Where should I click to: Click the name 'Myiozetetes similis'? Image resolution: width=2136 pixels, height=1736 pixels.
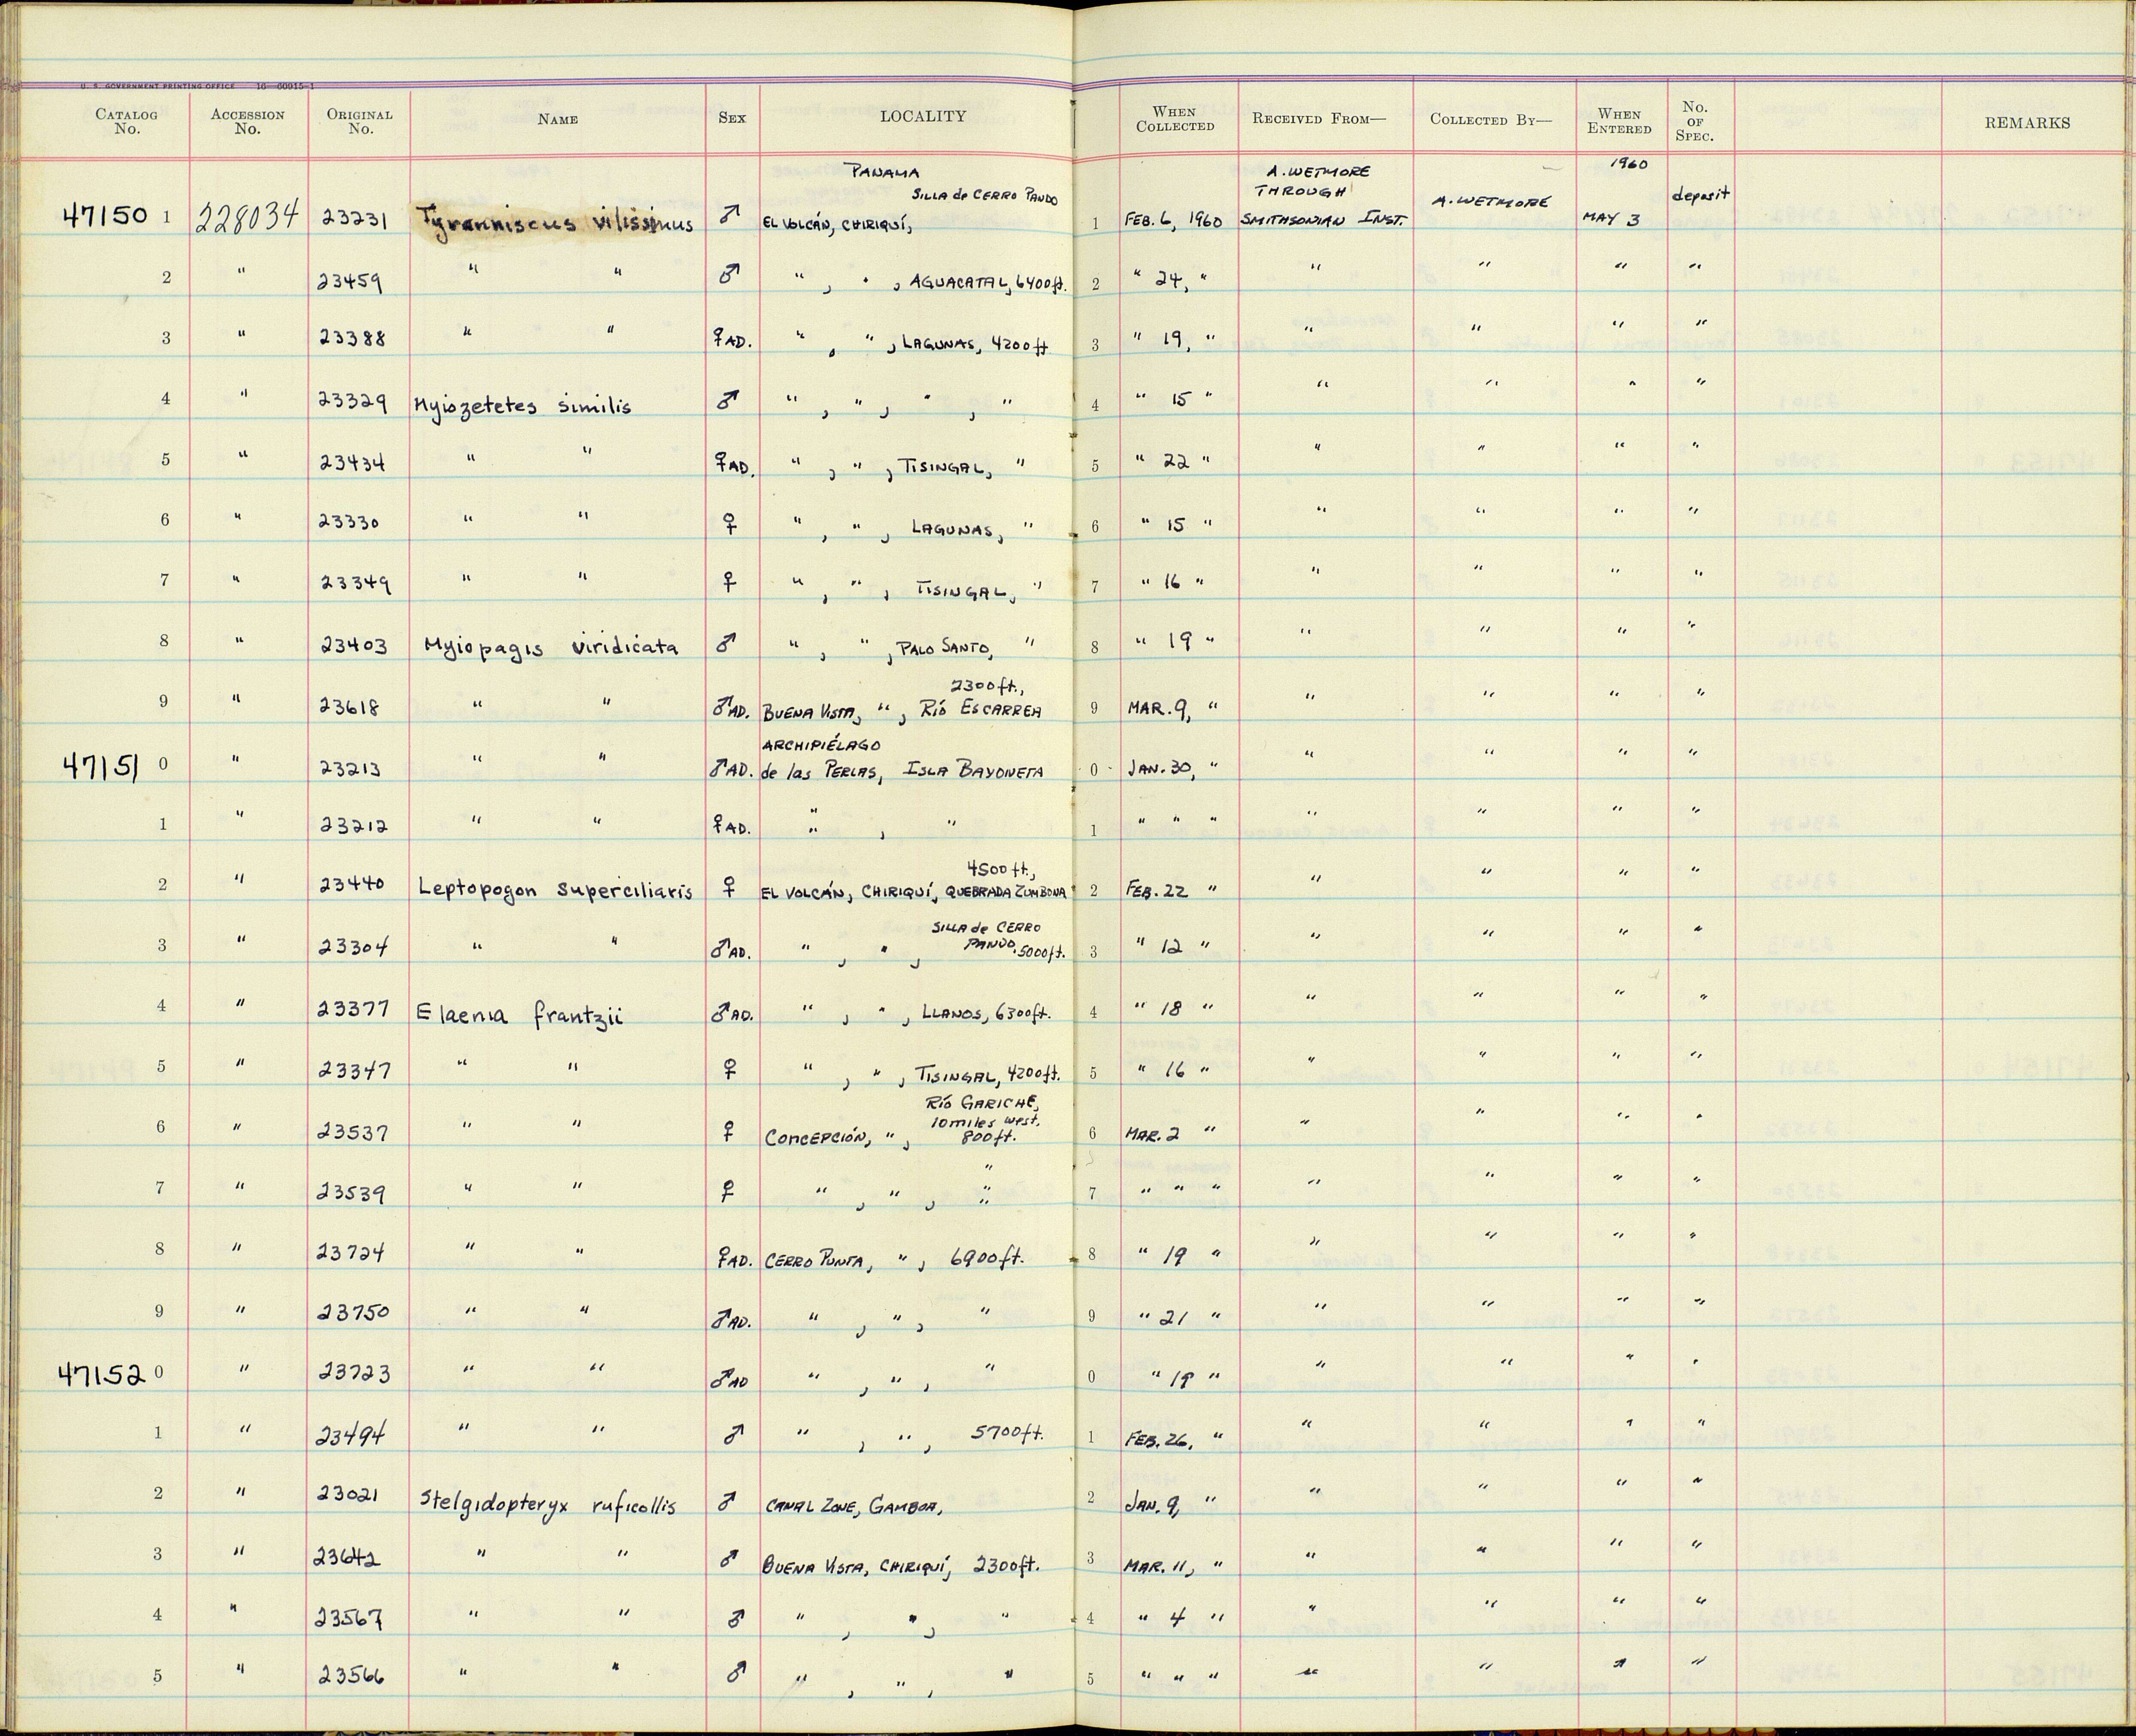522,405
